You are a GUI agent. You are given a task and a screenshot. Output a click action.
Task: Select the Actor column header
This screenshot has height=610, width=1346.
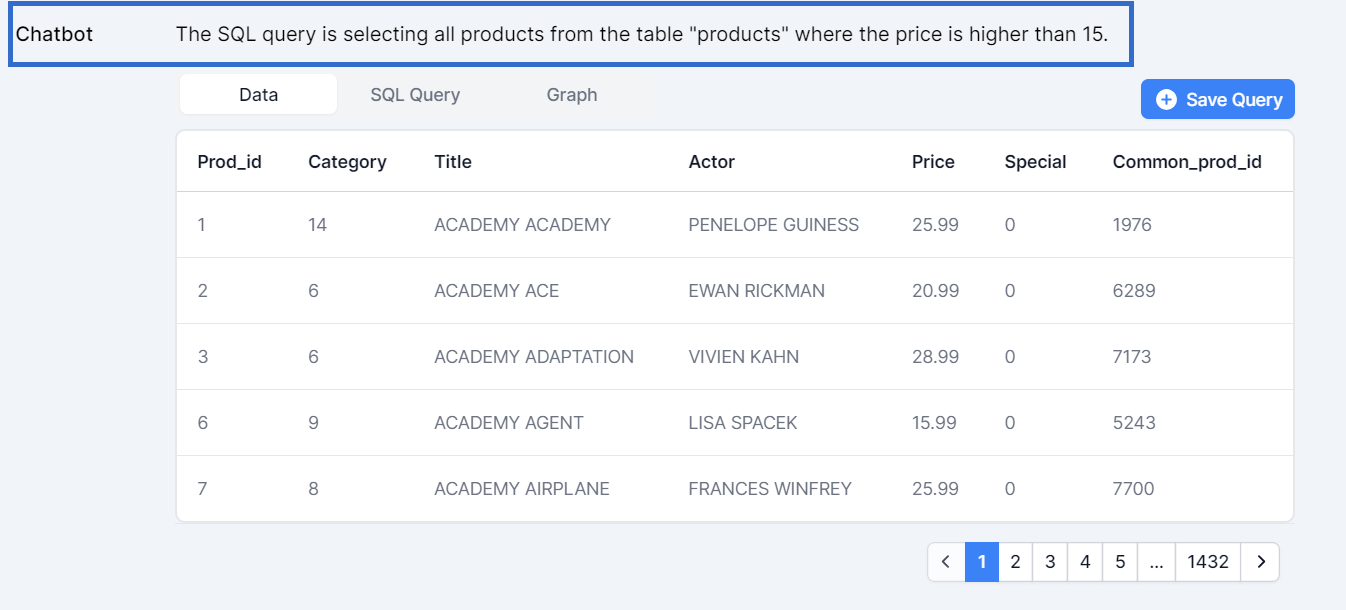[711, 162]
